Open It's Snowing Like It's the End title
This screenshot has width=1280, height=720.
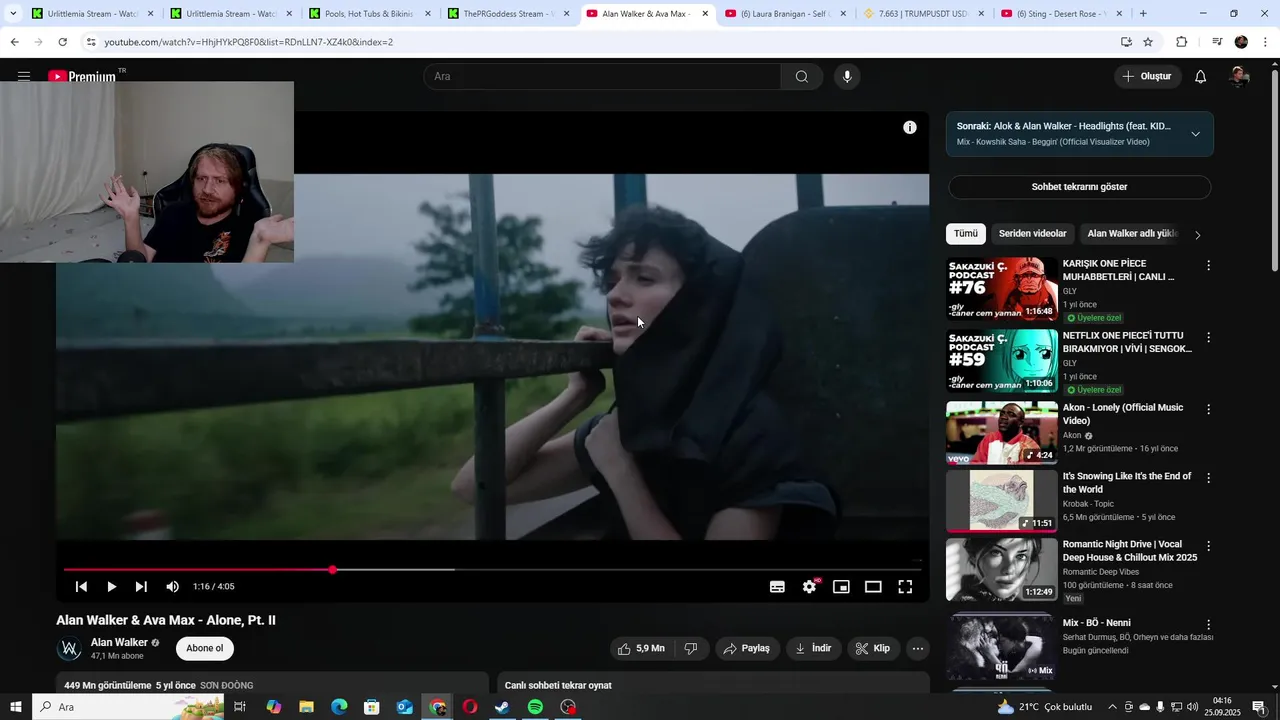click(x=1127, y=483)
